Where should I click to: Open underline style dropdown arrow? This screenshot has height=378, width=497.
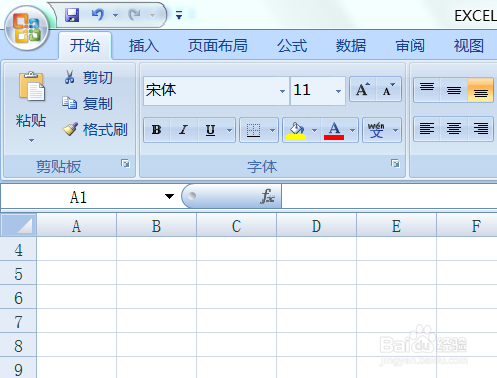[229, 130]
